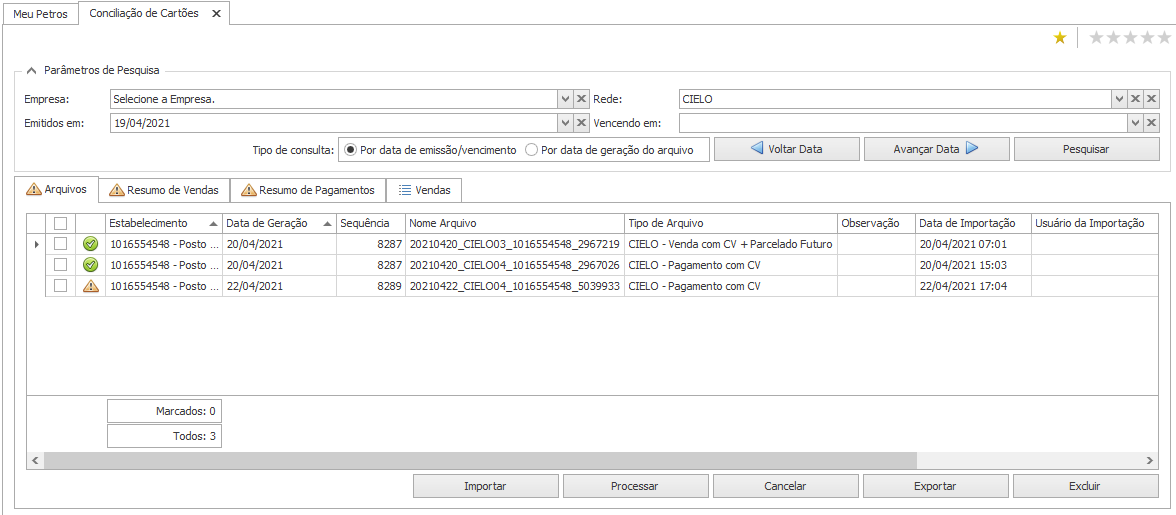The image size is (1176, 515).
Task: Sort by the Nome Arquivo column header
Action: [x=514, y=223]
